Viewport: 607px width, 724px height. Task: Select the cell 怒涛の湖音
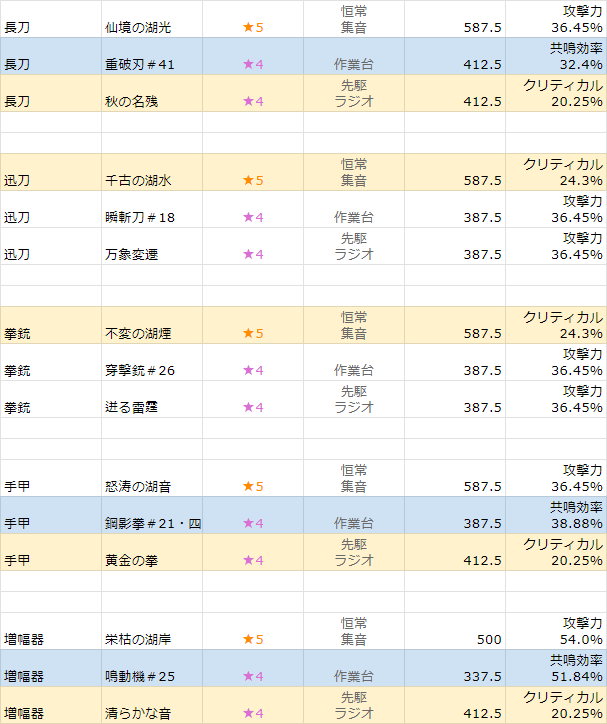[152, 478]
